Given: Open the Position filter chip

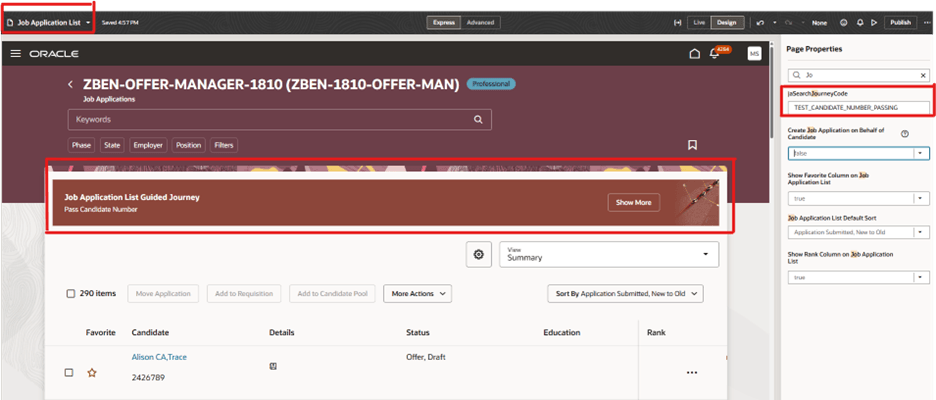Looking at the screenshot, I should tap(189, 145).
